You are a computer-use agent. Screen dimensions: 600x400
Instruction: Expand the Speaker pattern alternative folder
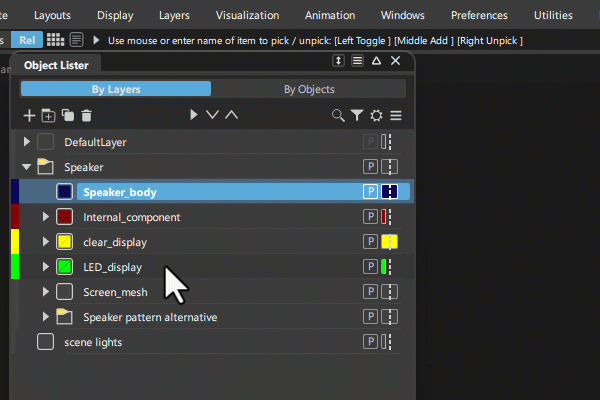(x=45, y=317)
